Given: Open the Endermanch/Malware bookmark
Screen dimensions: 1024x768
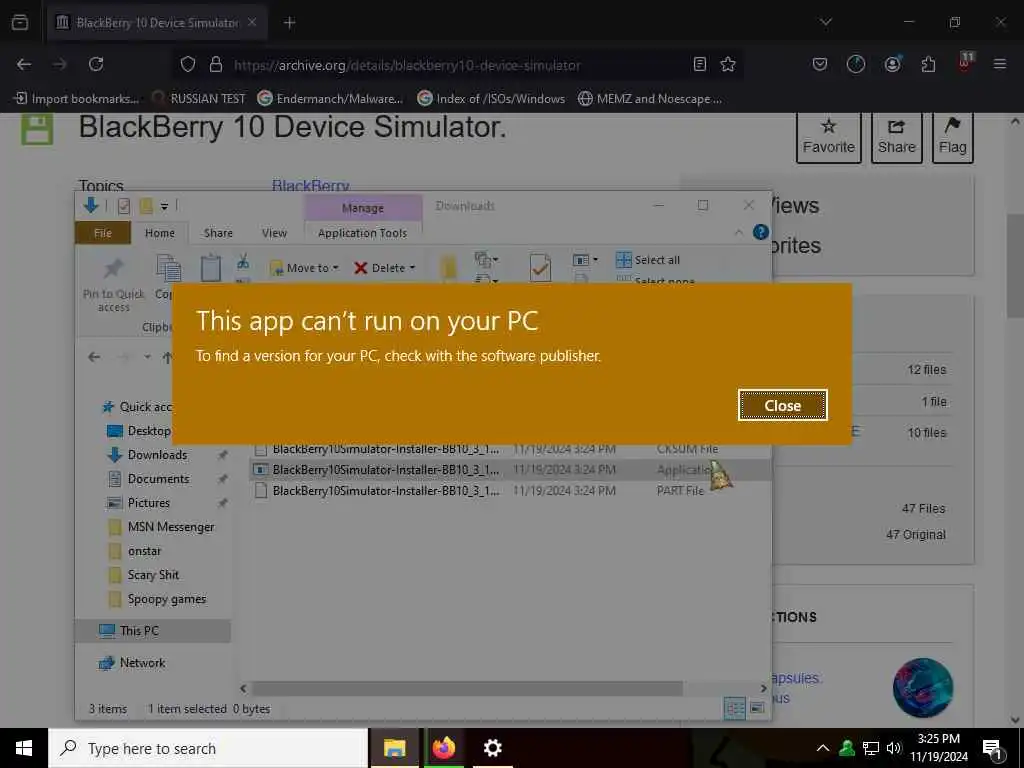Looking at the screenshot, I should 330,99.
